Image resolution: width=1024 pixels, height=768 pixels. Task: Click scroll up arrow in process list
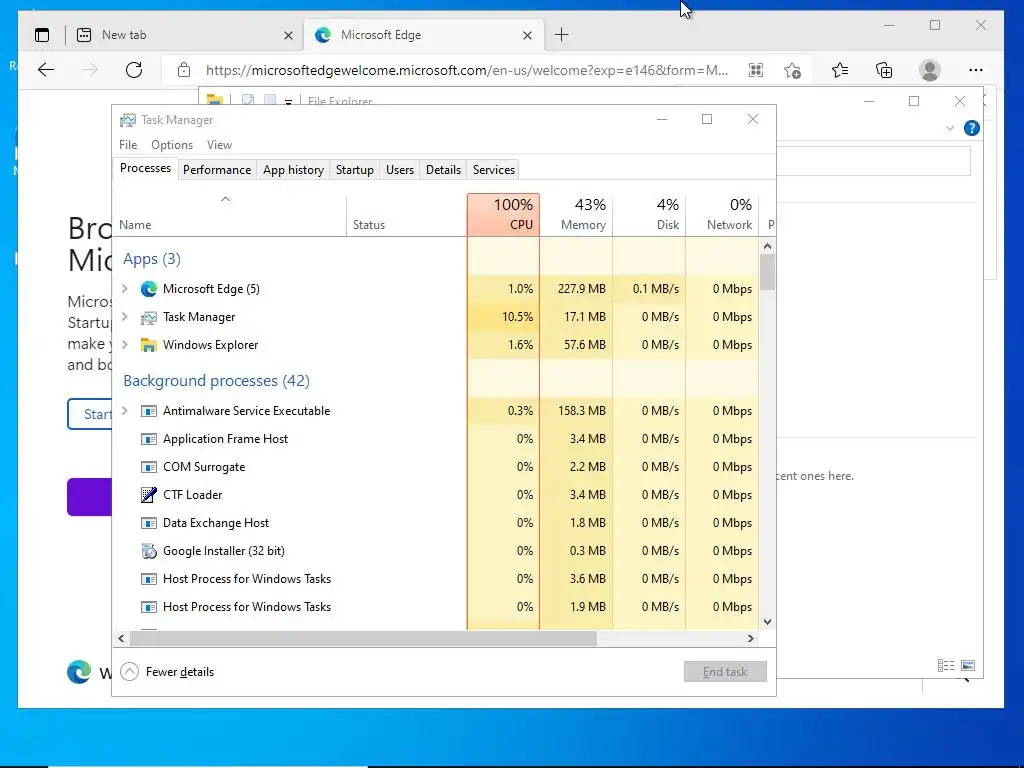[767, 246]
